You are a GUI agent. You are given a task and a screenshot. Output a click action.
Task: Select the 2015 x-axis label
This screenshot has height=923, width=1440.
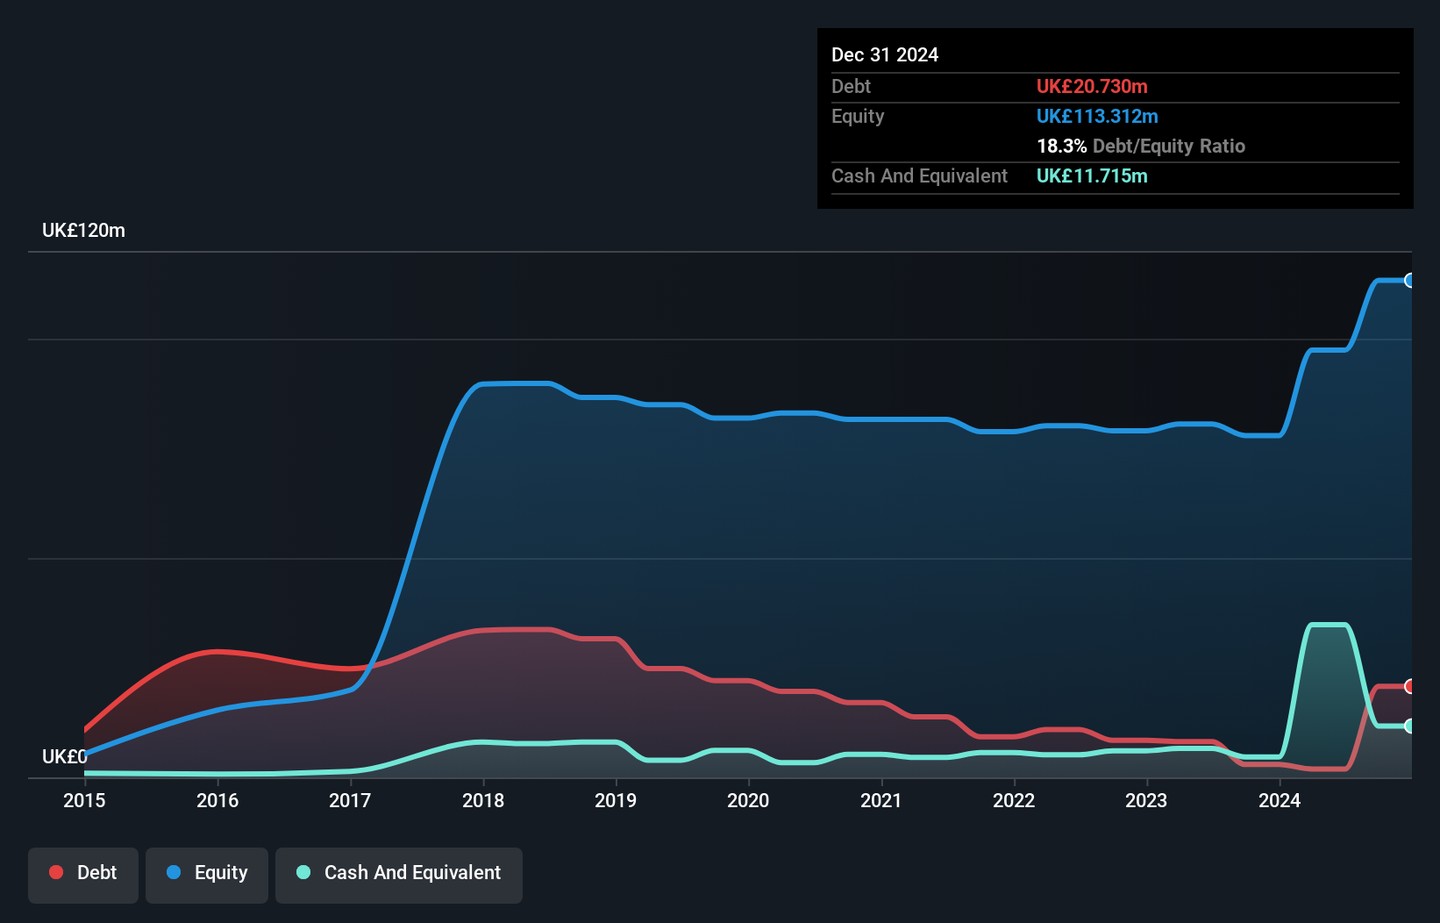coord(84,800)
